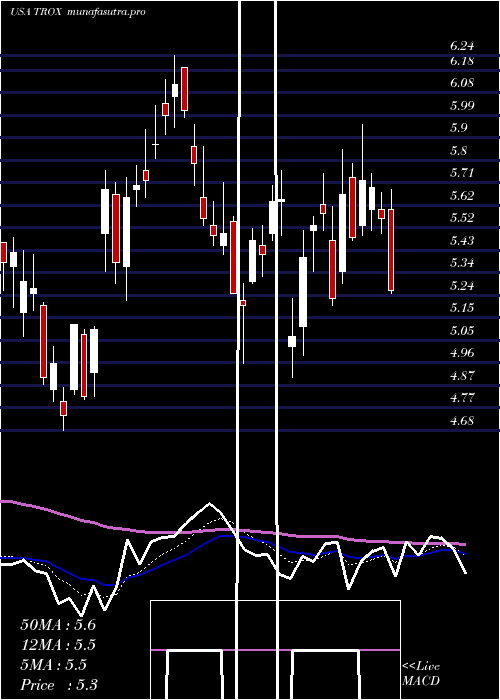
Task: Click the '<<Live MACD' label
Action: (x=421, y=674)
